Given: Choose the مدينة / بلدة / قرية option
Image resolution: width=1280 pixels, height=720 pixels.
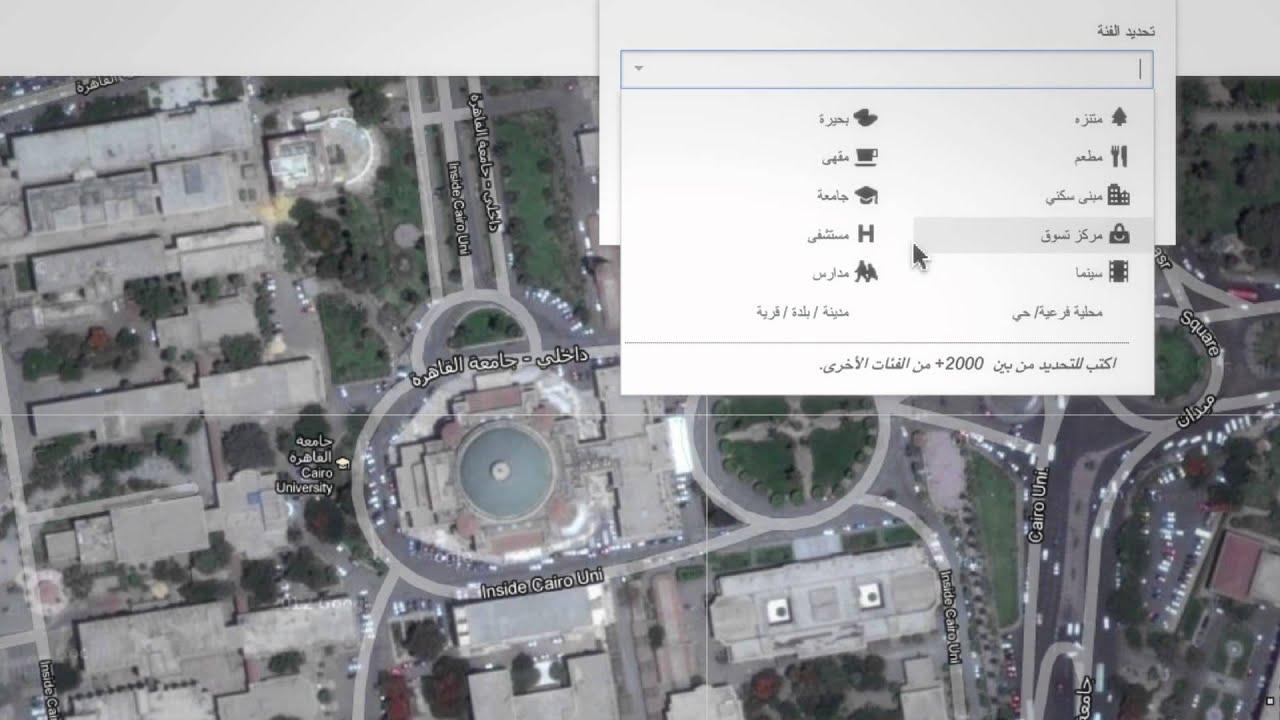Looking at the screenshot, I should point(802,312).
